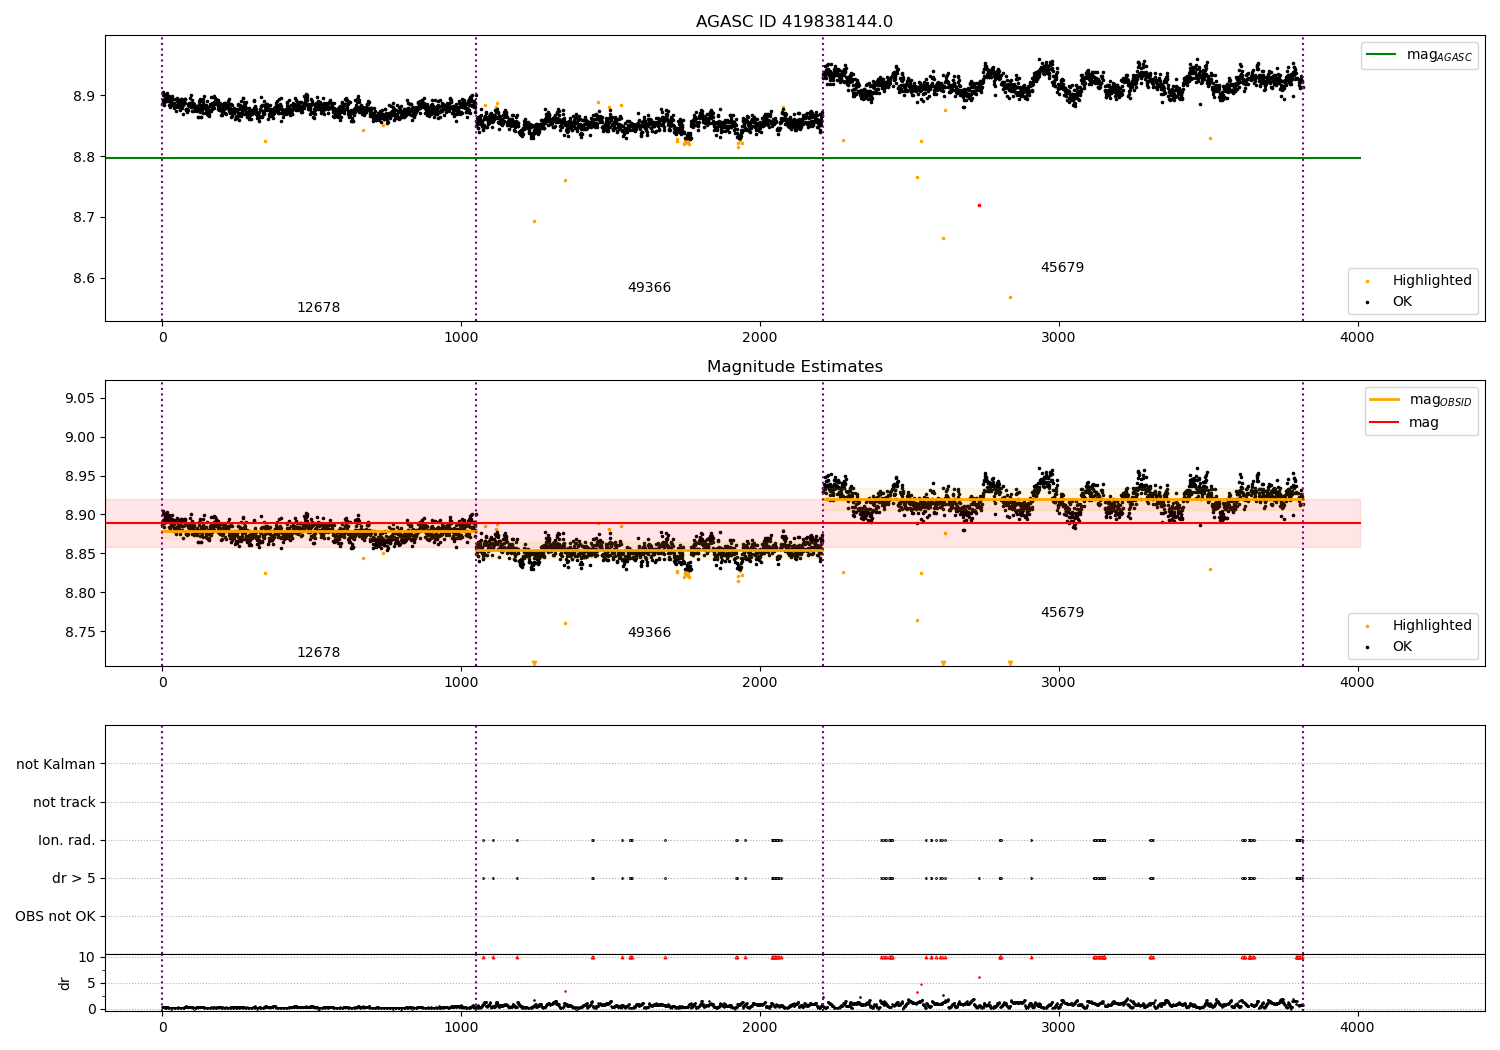Click the 8.7 y-axis tick label
The image size is (1500, 1050).
(86, 218)
